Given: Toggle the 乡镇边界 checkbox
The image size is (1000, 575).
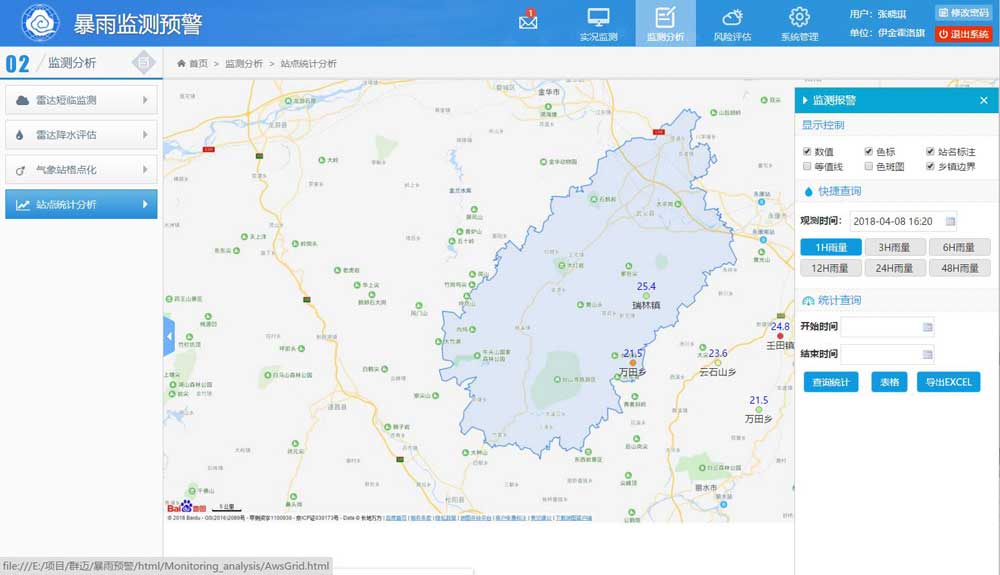Looking at the screenshot, I should 930,167.
